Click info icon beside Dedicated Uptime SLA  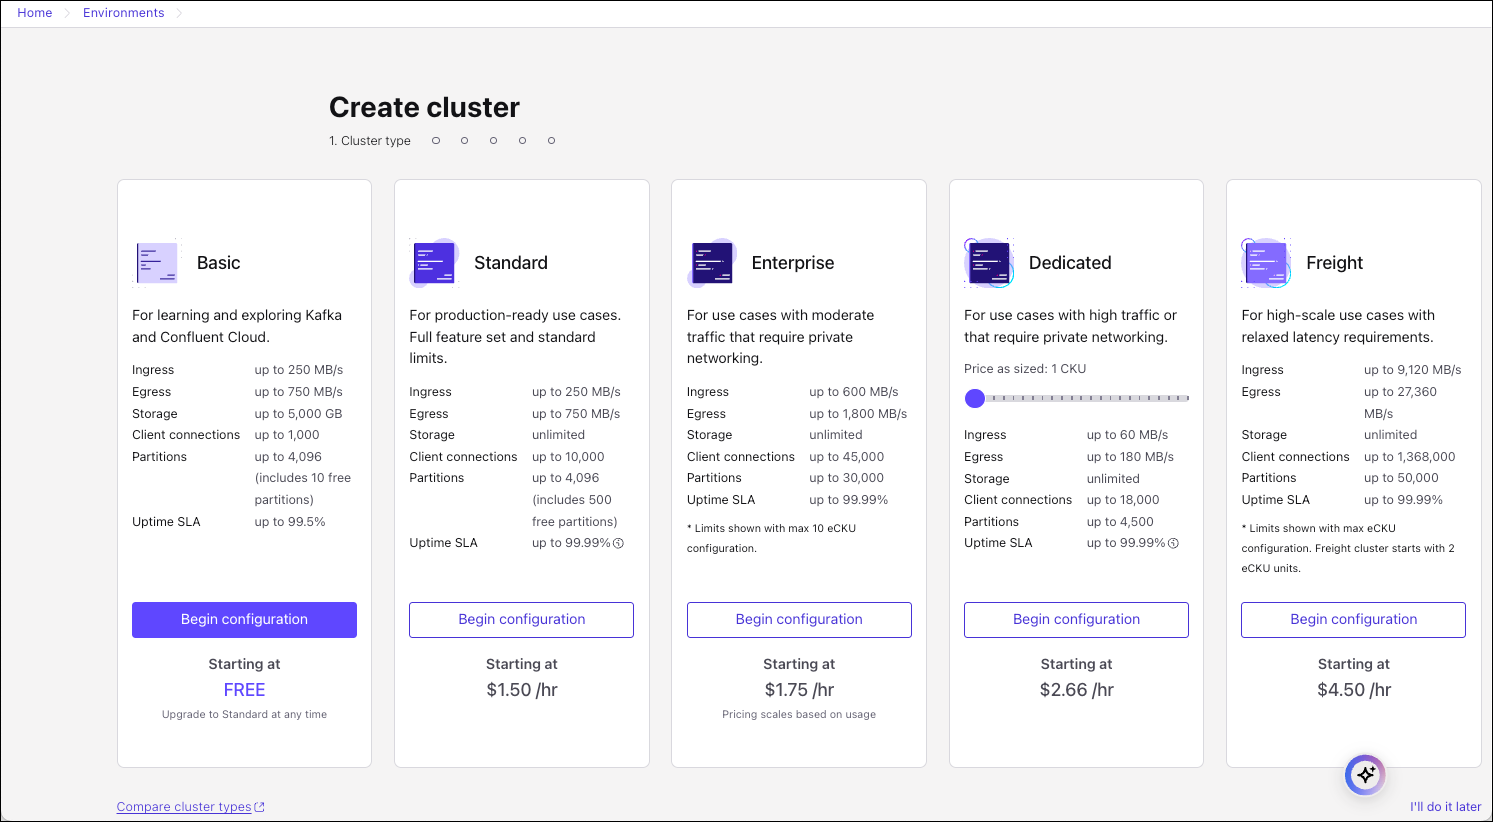[1173, 544]
